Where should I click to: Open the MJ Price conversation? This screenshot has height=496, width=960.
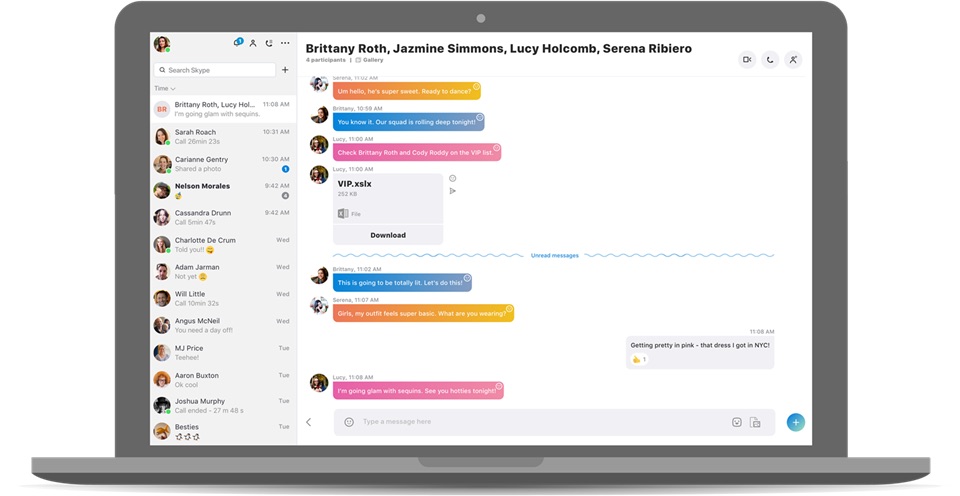tap(223, 352)
